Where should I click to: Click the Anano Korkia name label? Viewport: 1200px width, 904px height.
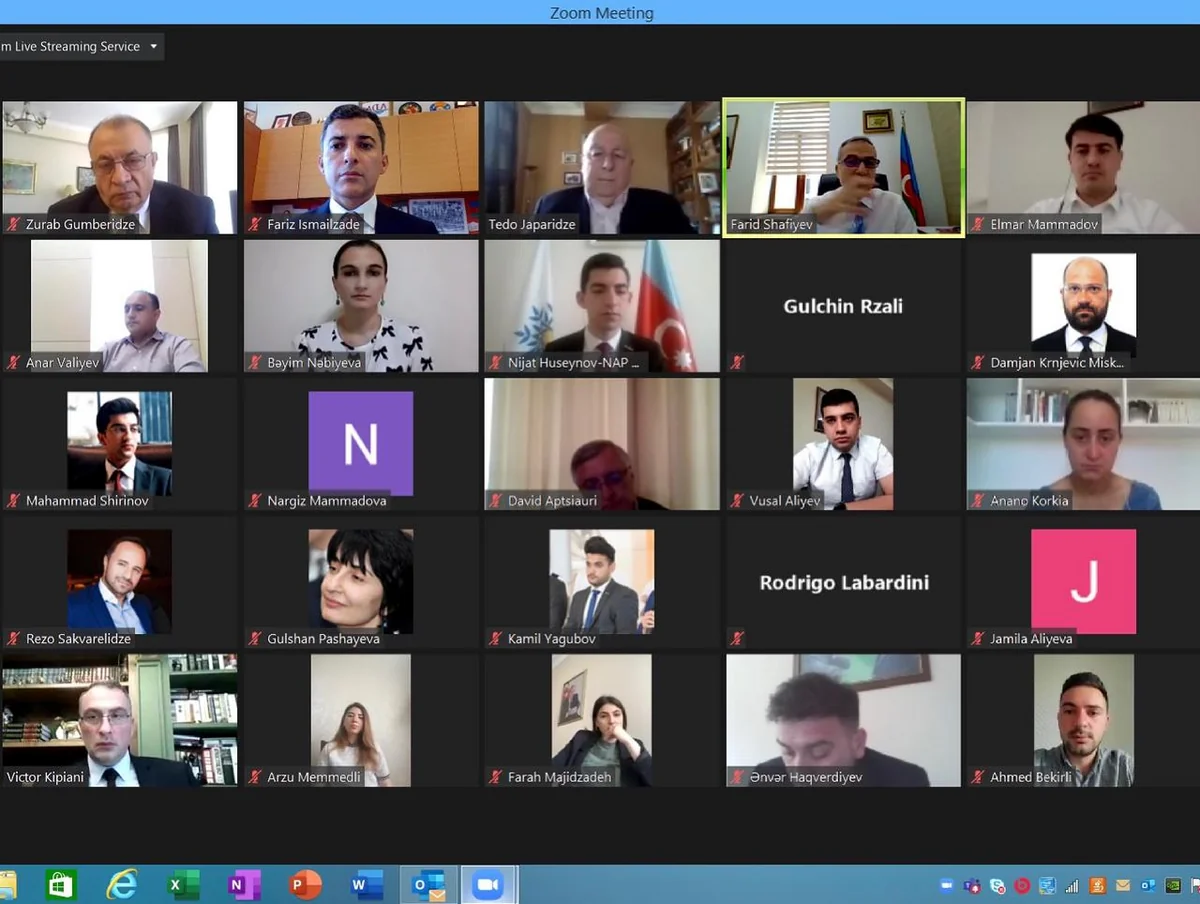(1030, 501)
